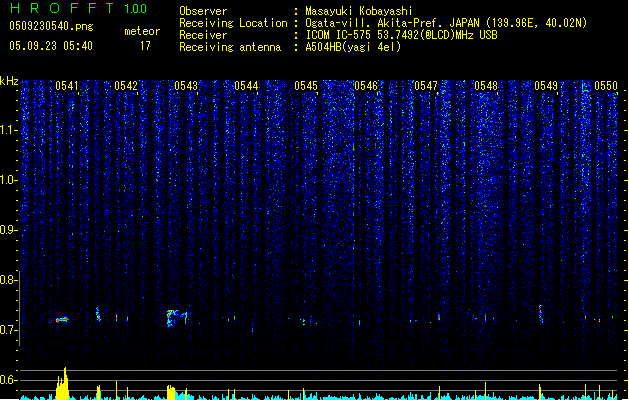Image resolution: width=629 pixels, height=400 pixels.
Task: Click the date stamp 05.09.23 05:40
Action: point(51,46)
